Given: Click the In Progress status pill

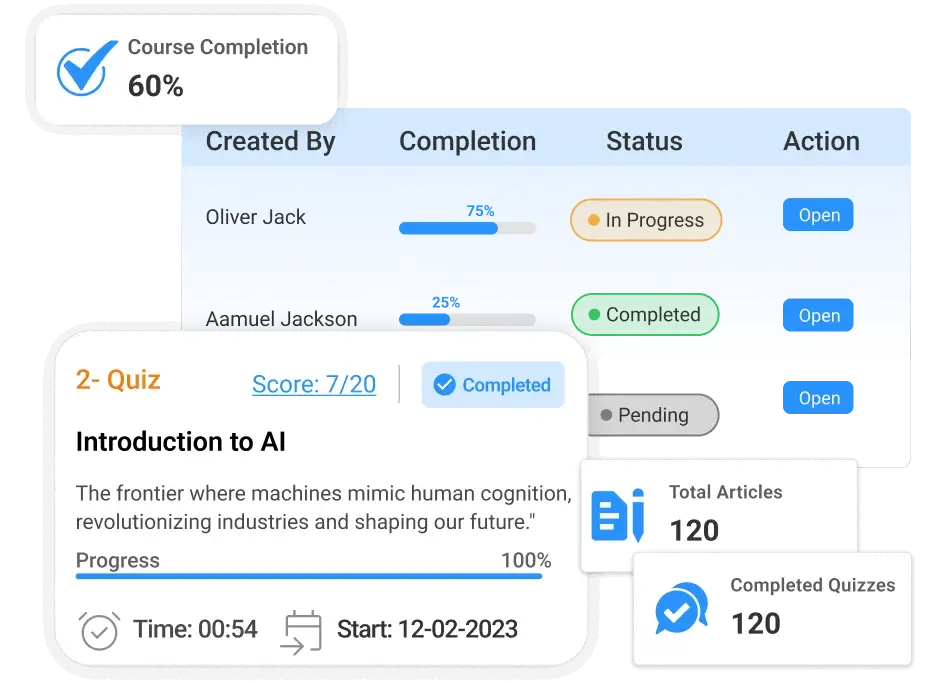Looking at the screenshot, I should click(x=646, y=220).
